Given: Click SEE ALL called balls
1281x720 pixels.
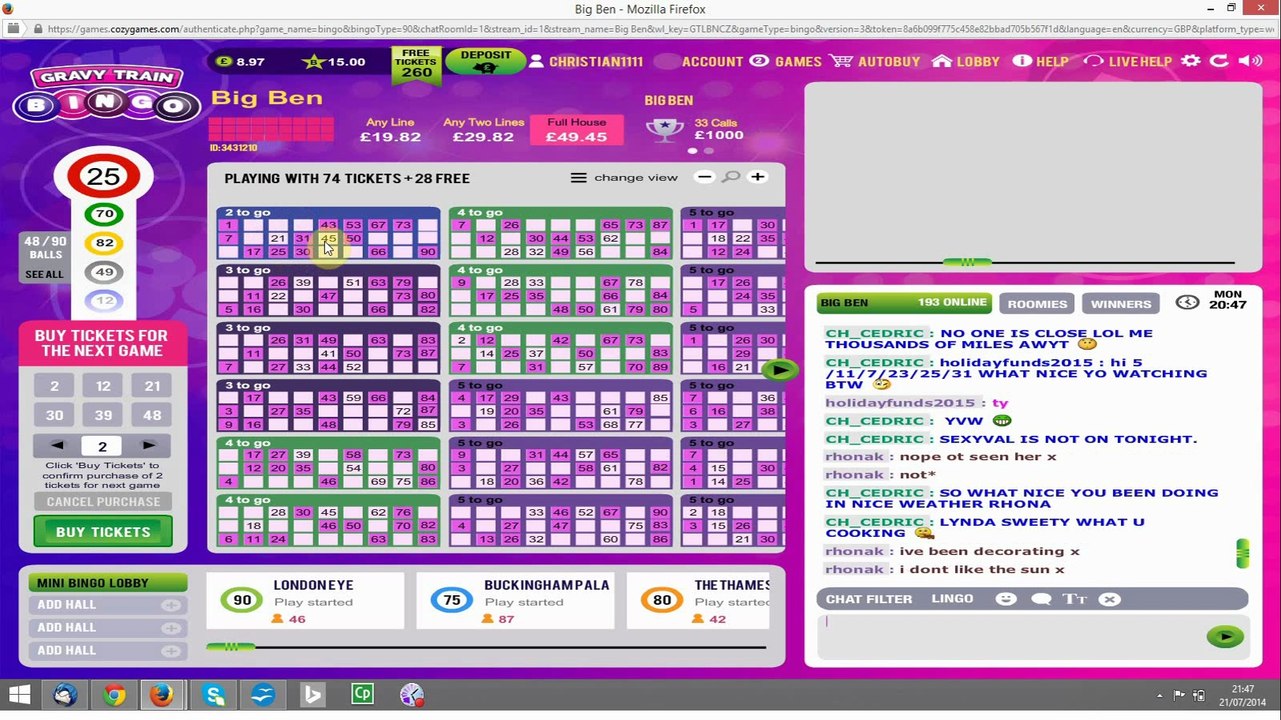Looking at the screenshot, I should tap(44, 274).
